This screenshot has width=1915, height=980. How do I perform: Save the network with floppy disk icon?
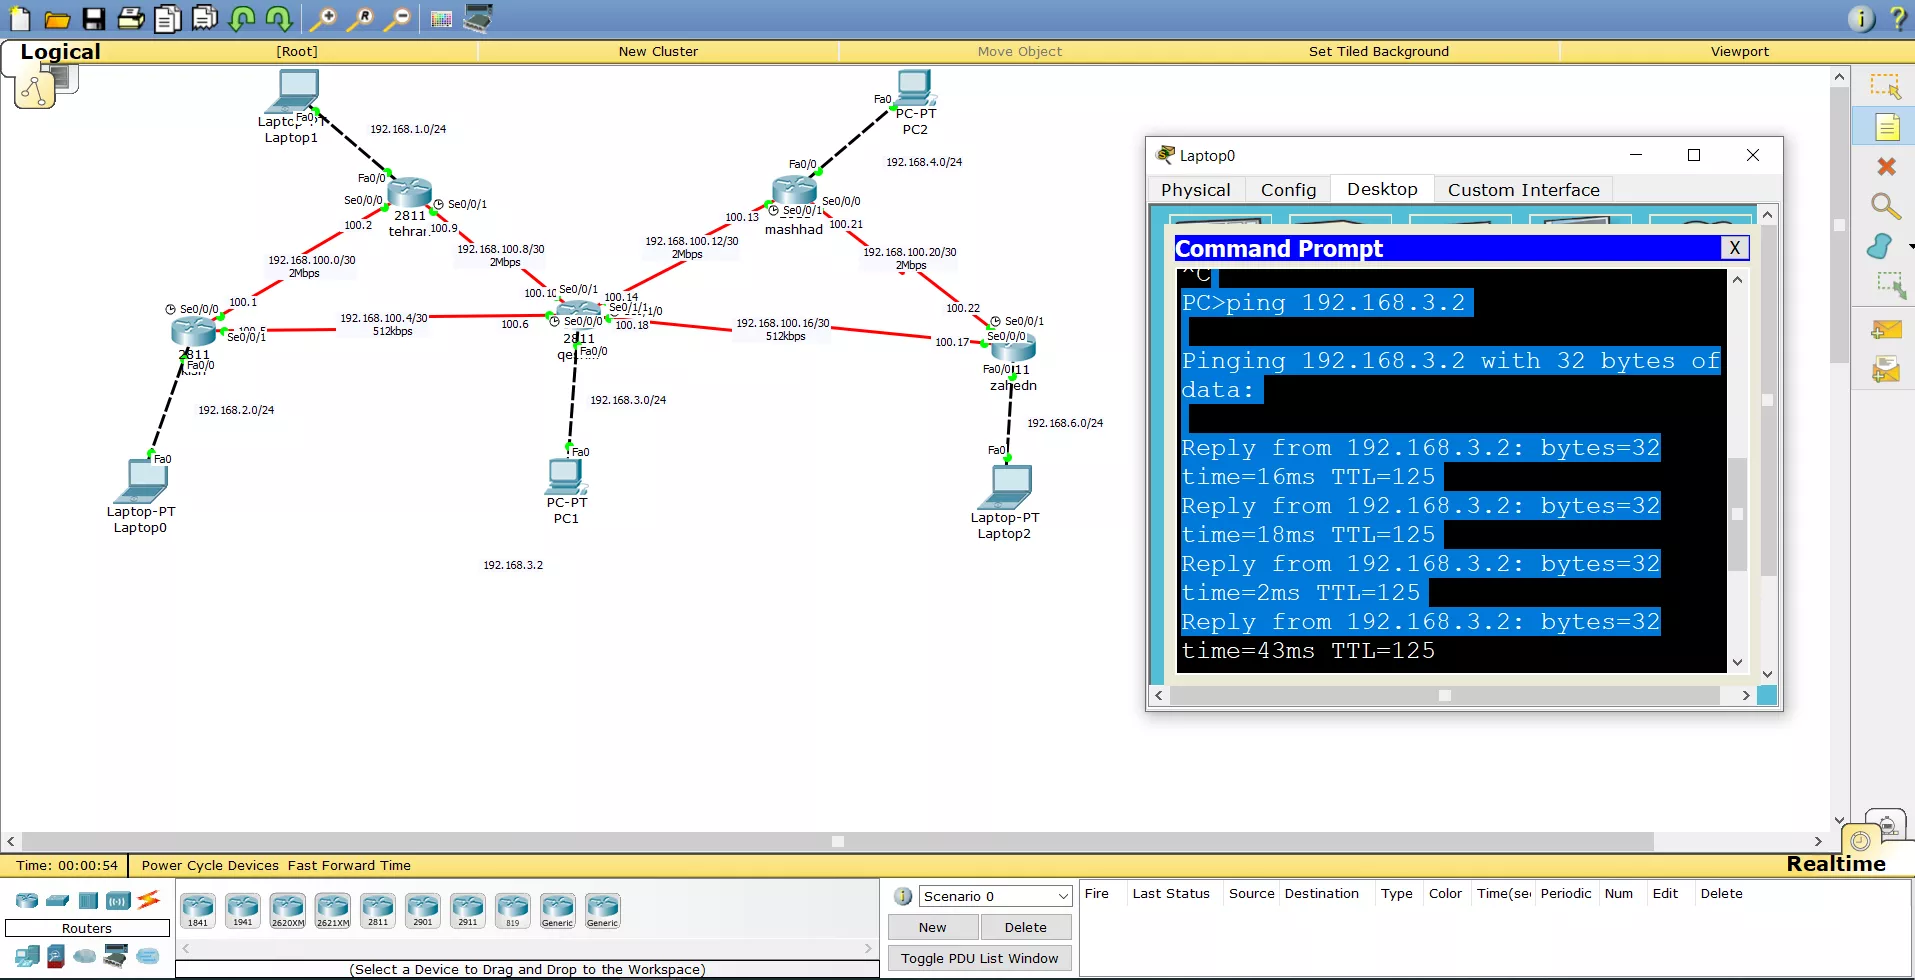[94, 18]
